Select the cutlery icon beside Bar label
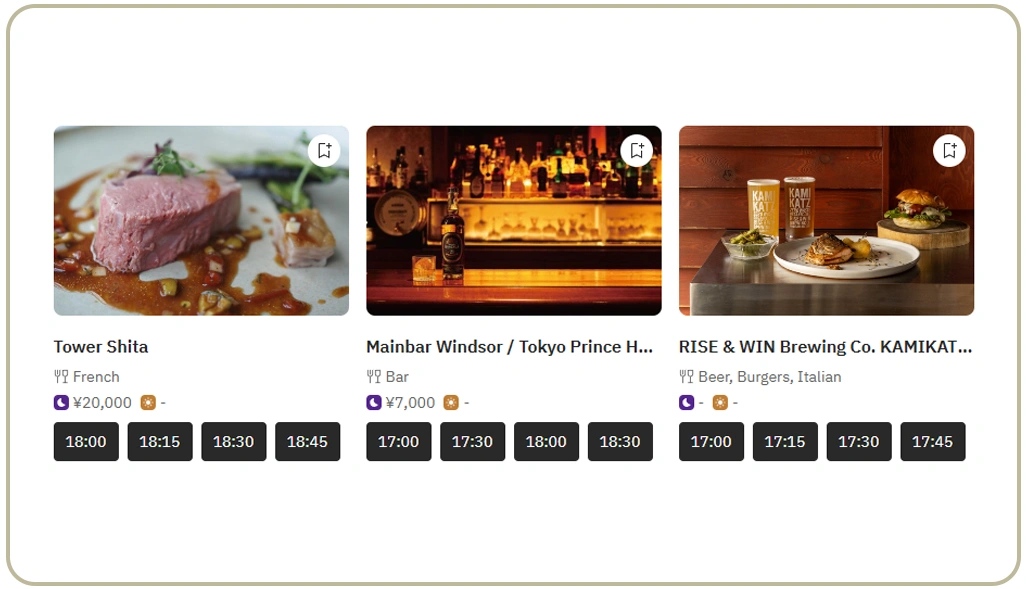1026x589 pixels. (372, 377)
